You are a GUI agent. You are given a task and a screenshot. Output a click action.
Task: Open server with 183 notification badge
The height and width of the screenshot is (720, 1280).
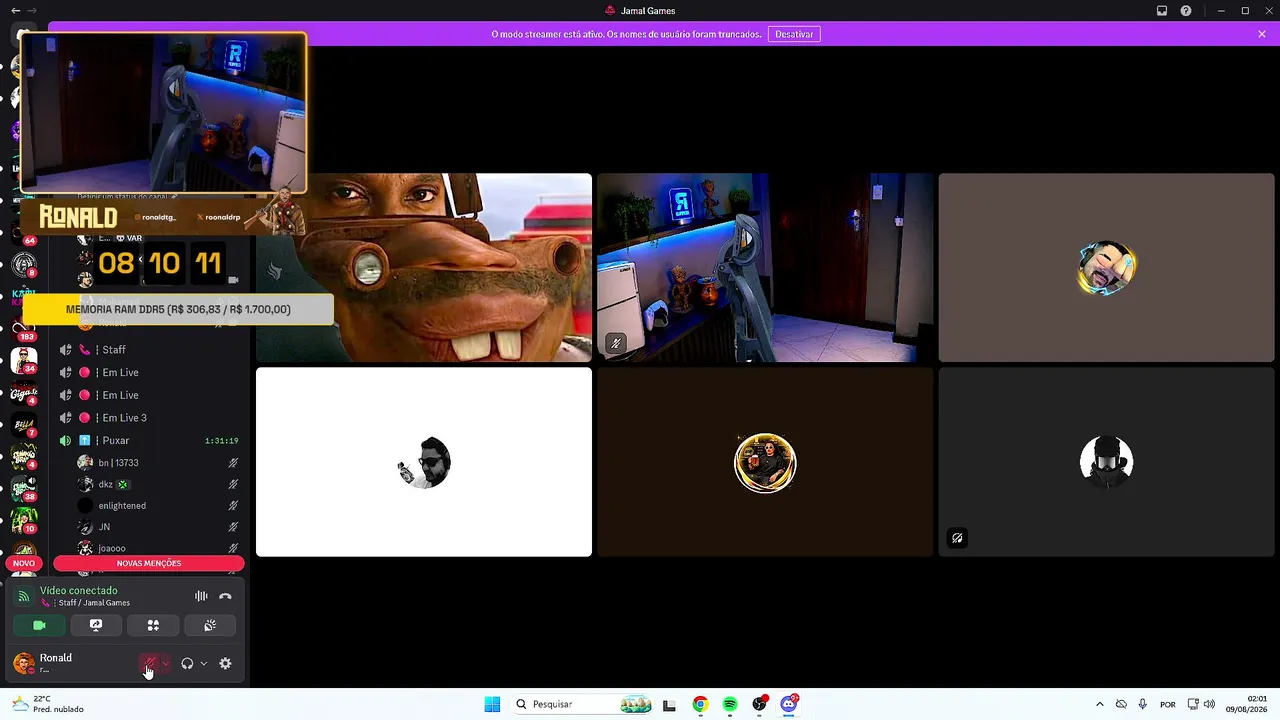click(24, 326)
